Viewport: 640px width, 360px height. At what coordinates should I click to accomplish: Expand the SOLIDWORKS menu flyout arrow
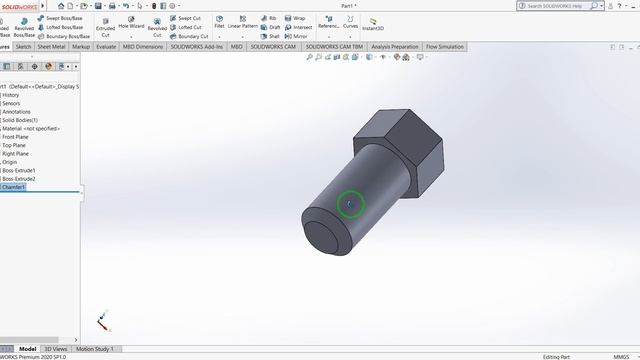point(42,6)
